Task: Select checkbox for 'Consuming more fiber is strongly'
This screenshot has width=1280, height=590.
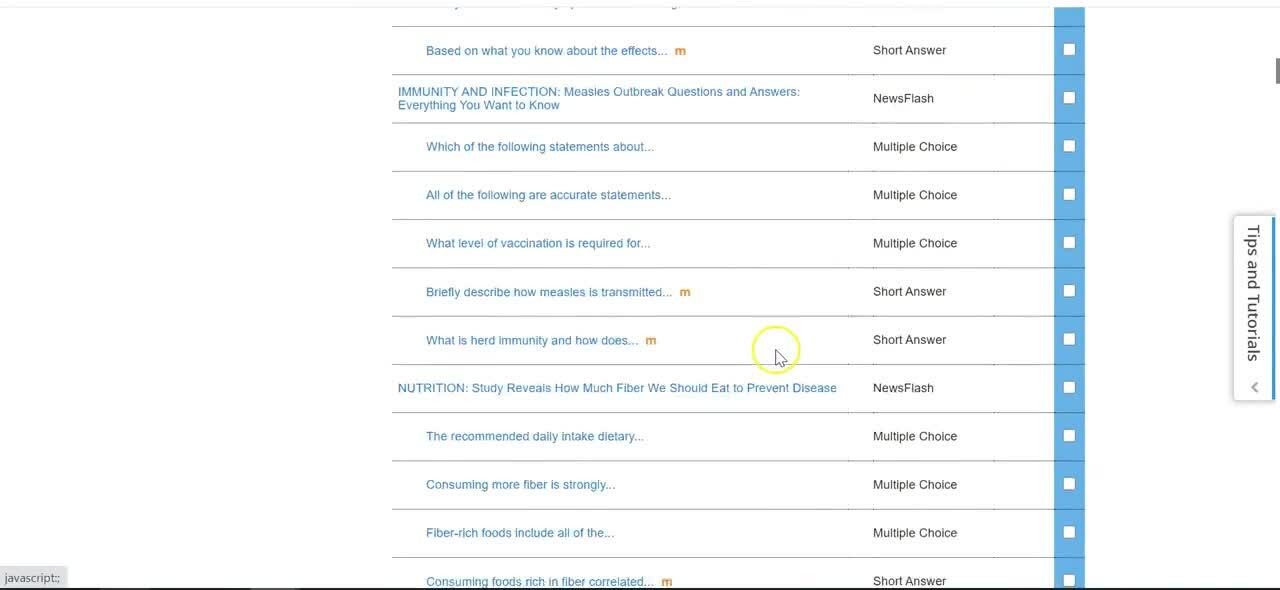Action: (1069, 484)
